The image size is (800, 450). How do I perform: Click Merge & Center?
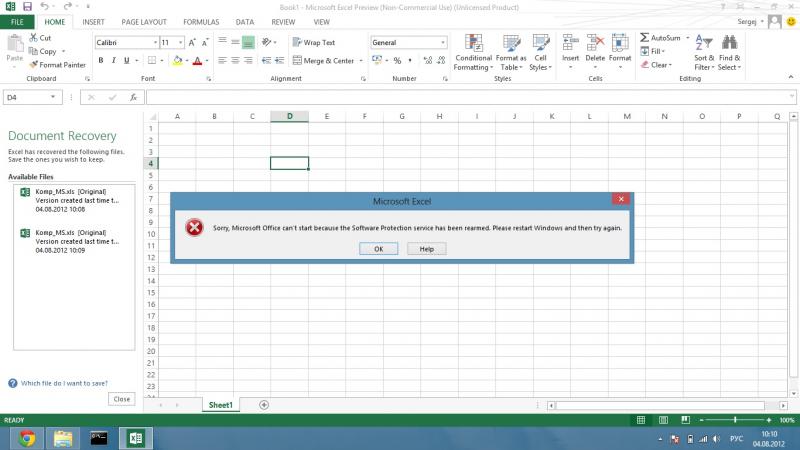pos(323,61)
